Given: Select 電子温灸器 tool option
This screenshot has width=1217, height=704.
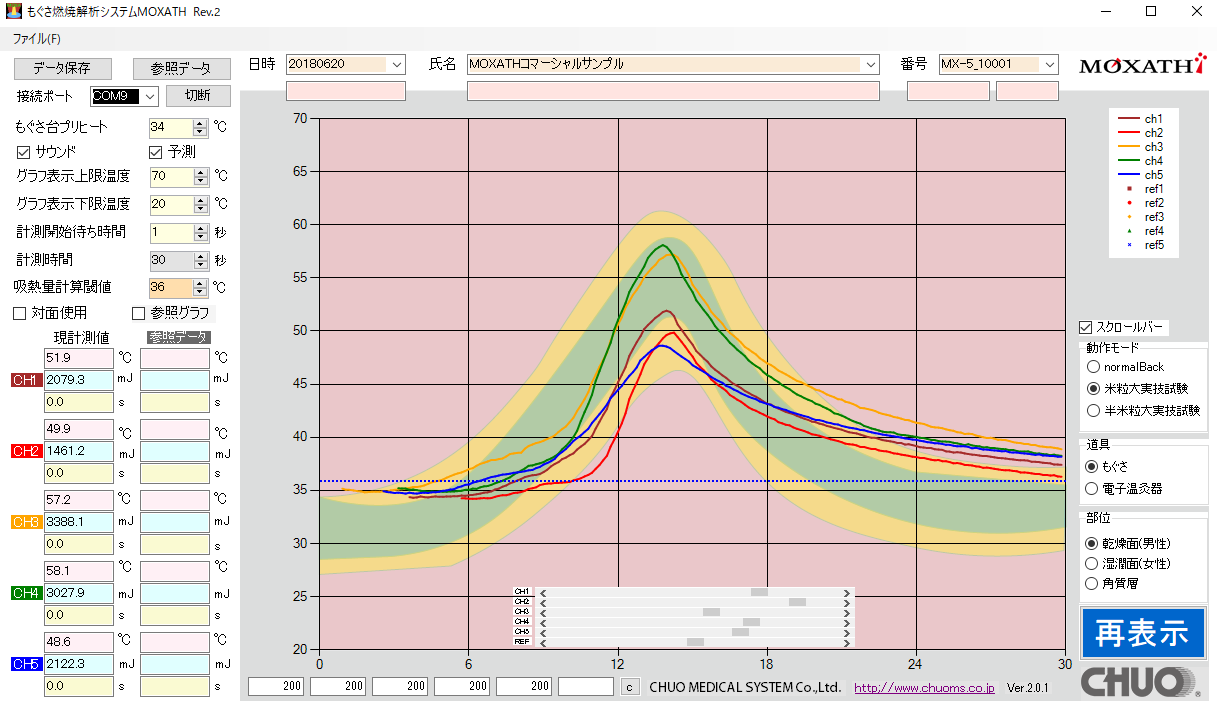Looking at the screenshot, I should (x=1093, y=489).
